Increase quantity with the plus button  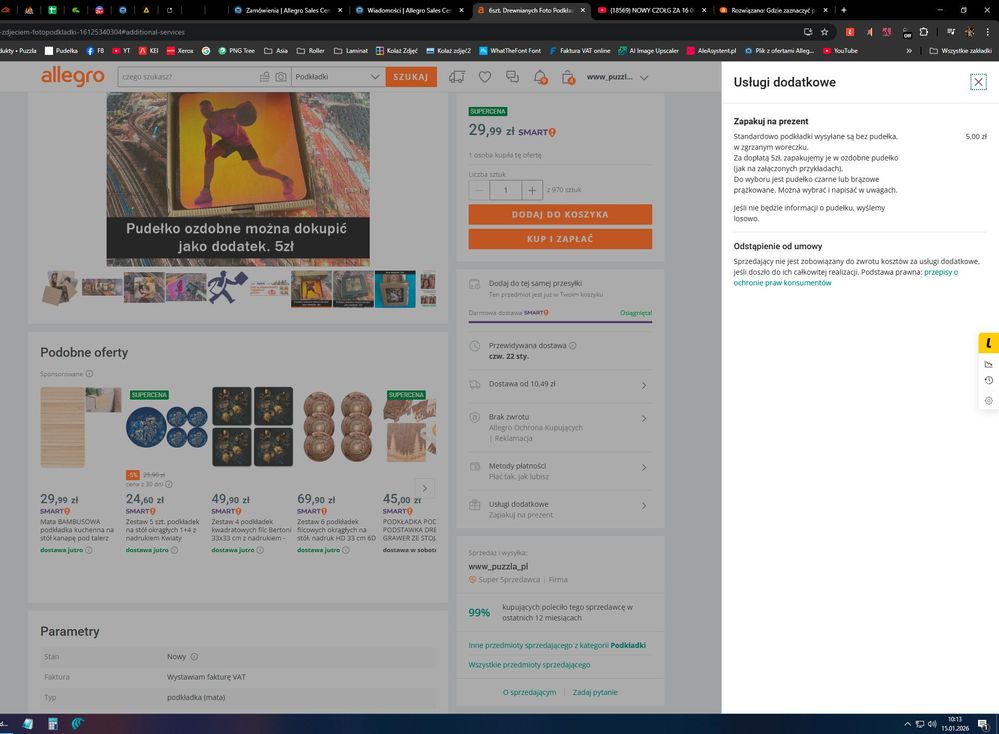[532, 190]
